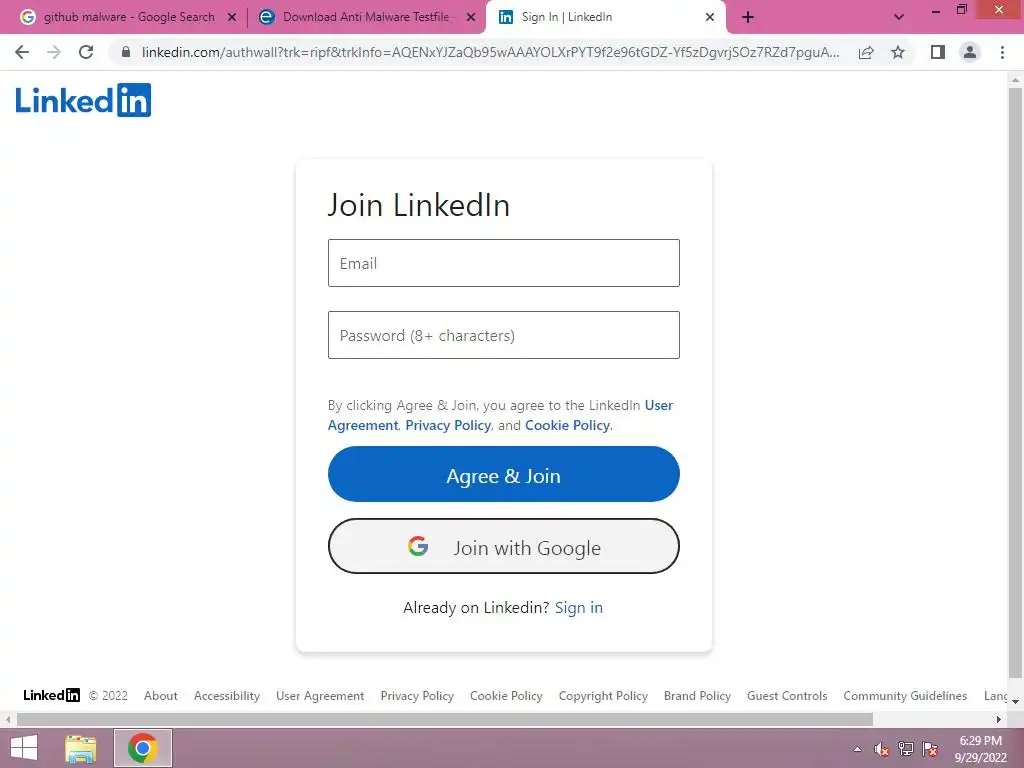Close the github malware Google Search tab

click(232, 17)
